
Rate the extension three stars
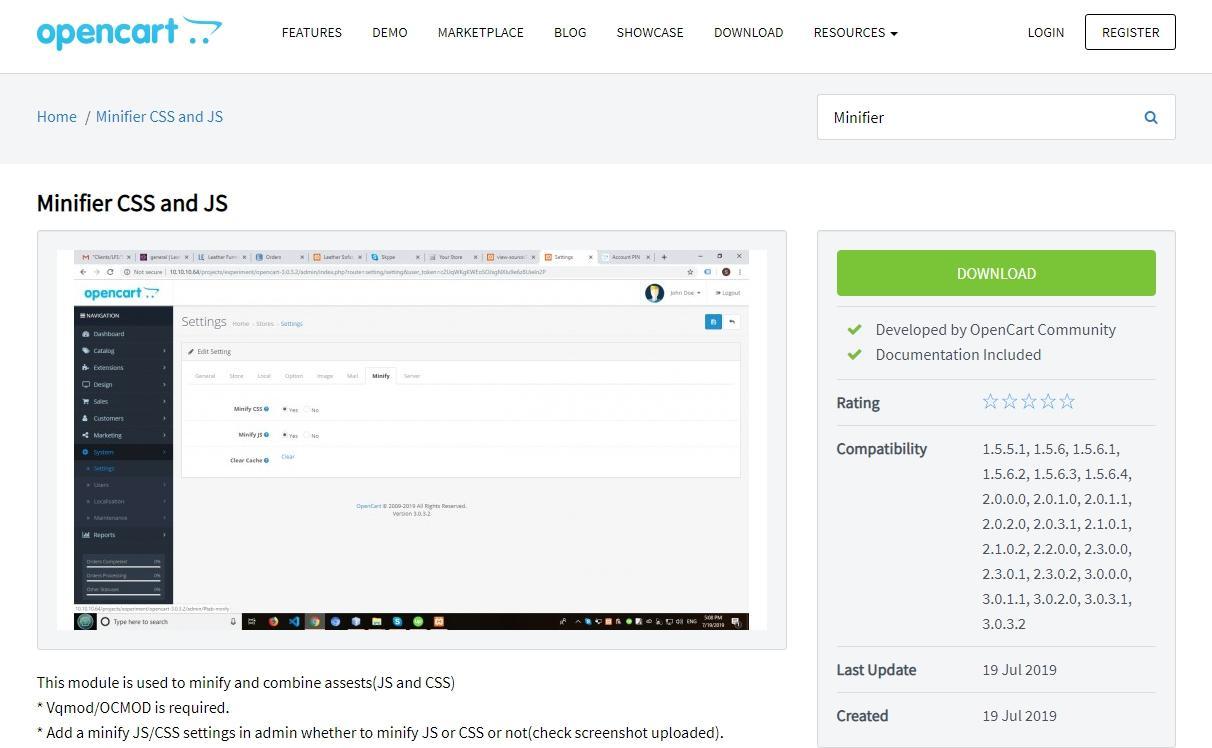tap(1029, 401)
